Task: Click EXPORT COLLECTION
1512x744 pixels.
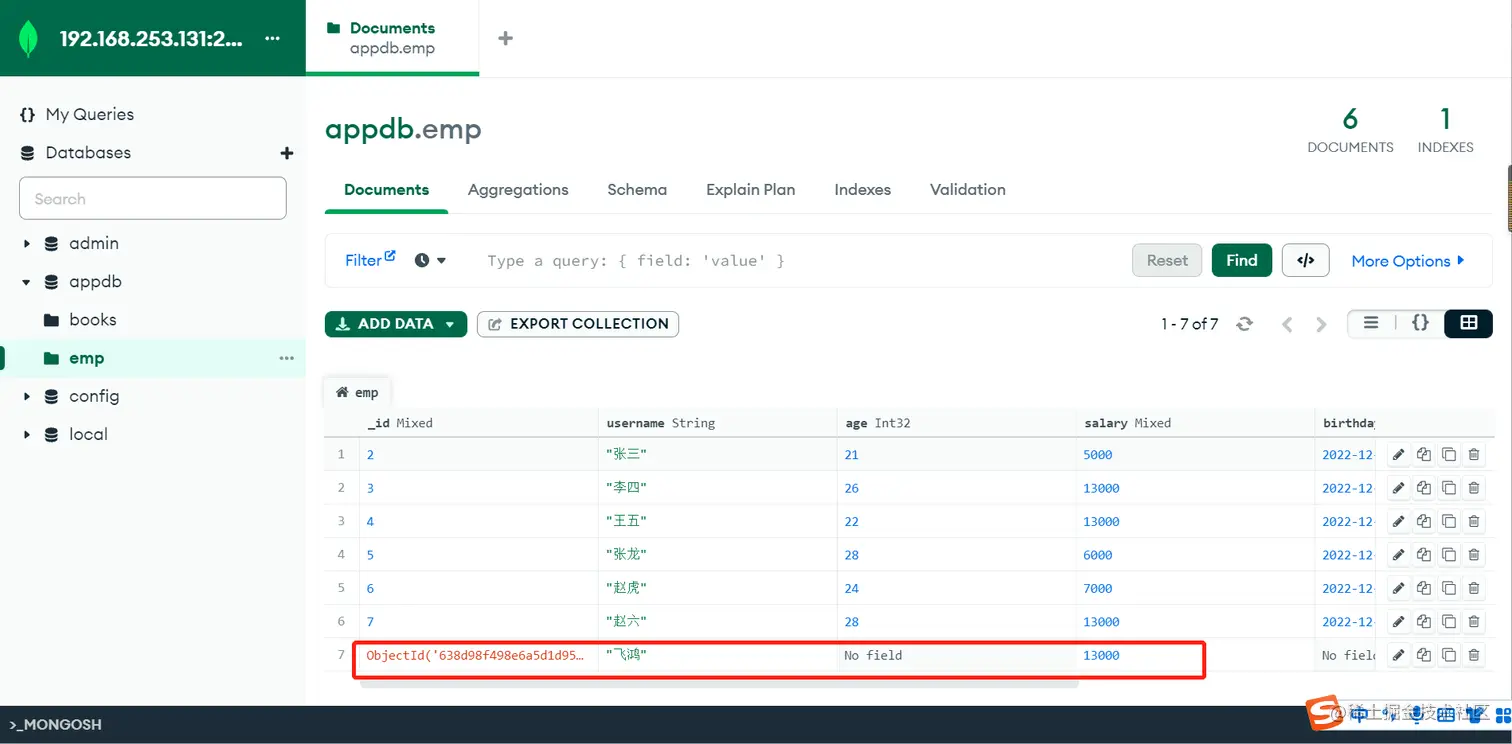Action: click(x=578, y=324)
